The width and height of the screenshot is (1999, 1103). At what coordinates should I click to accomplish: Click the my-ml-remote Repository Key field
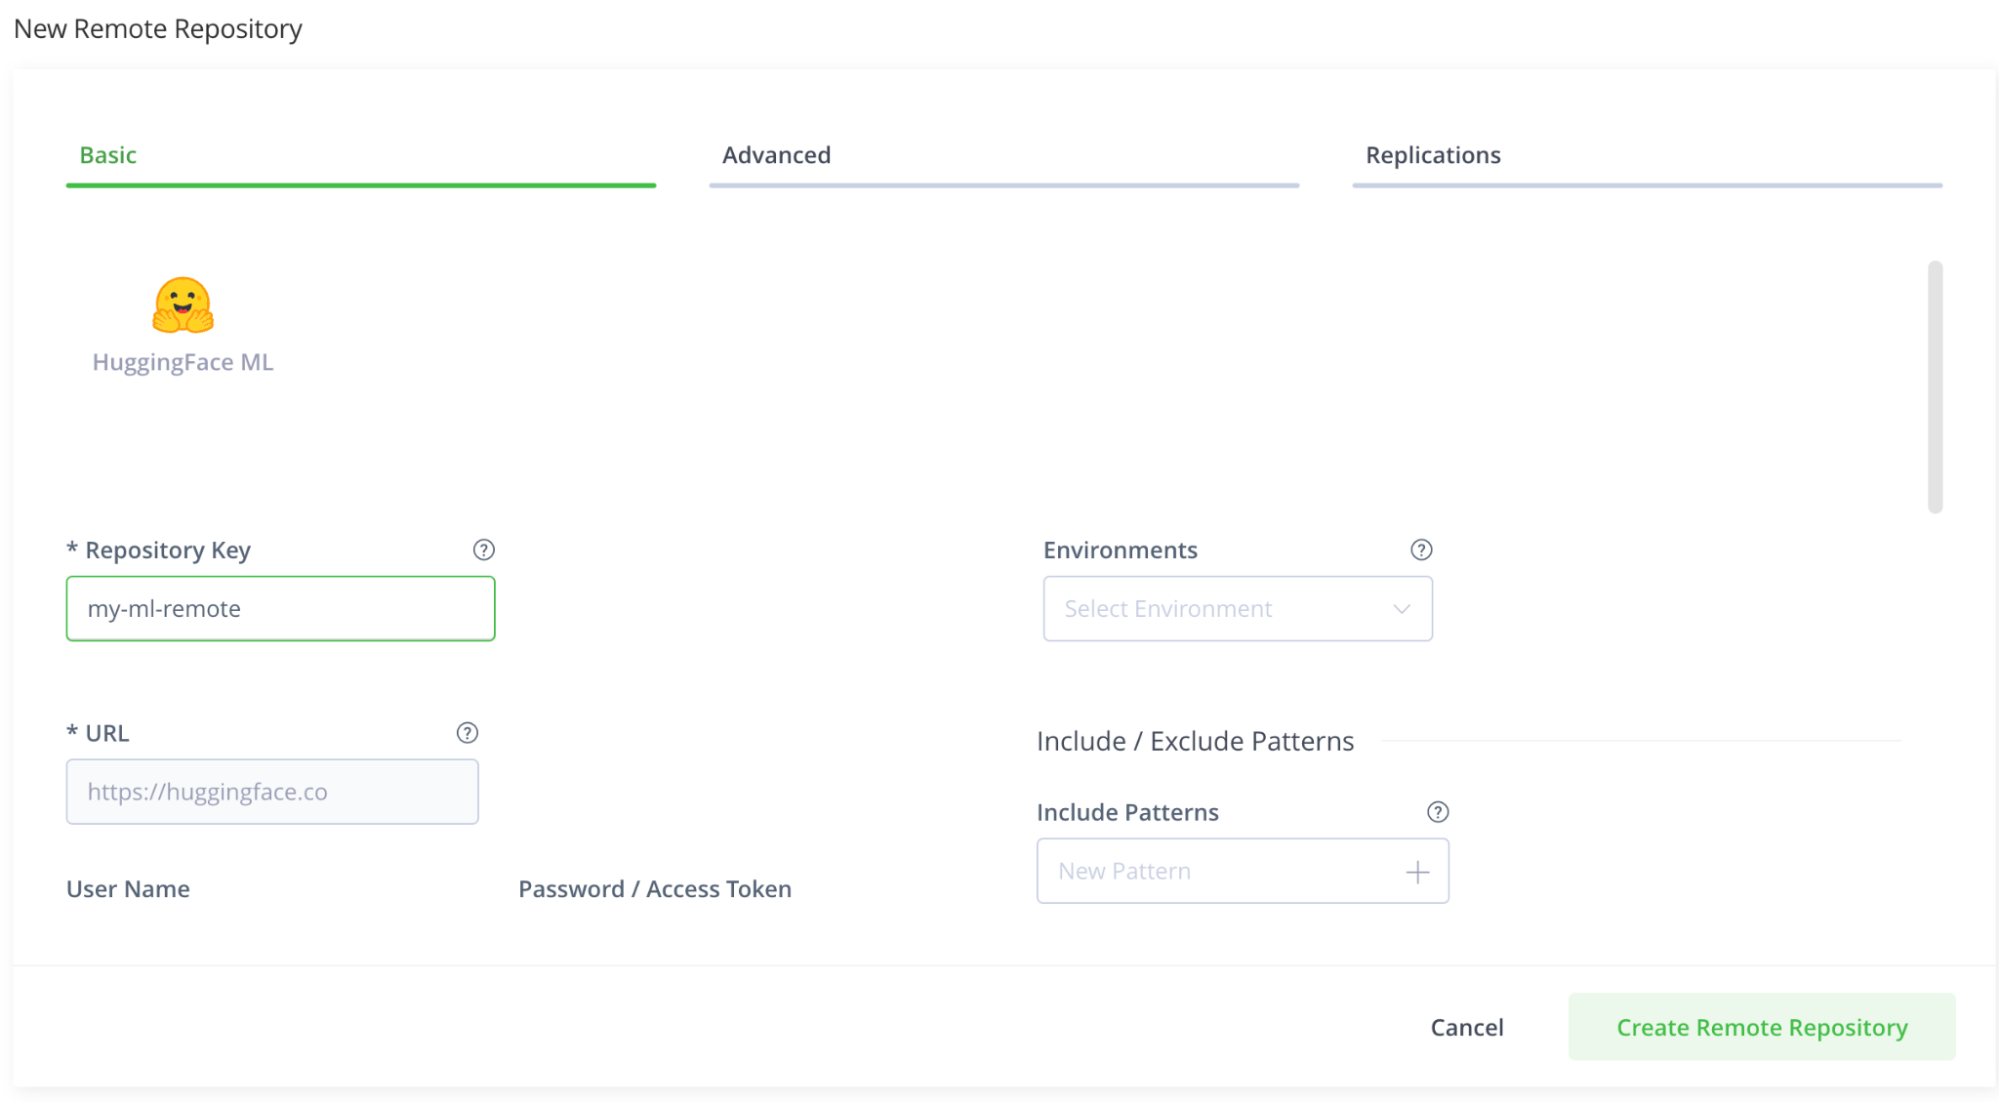[x=280, y=608]
